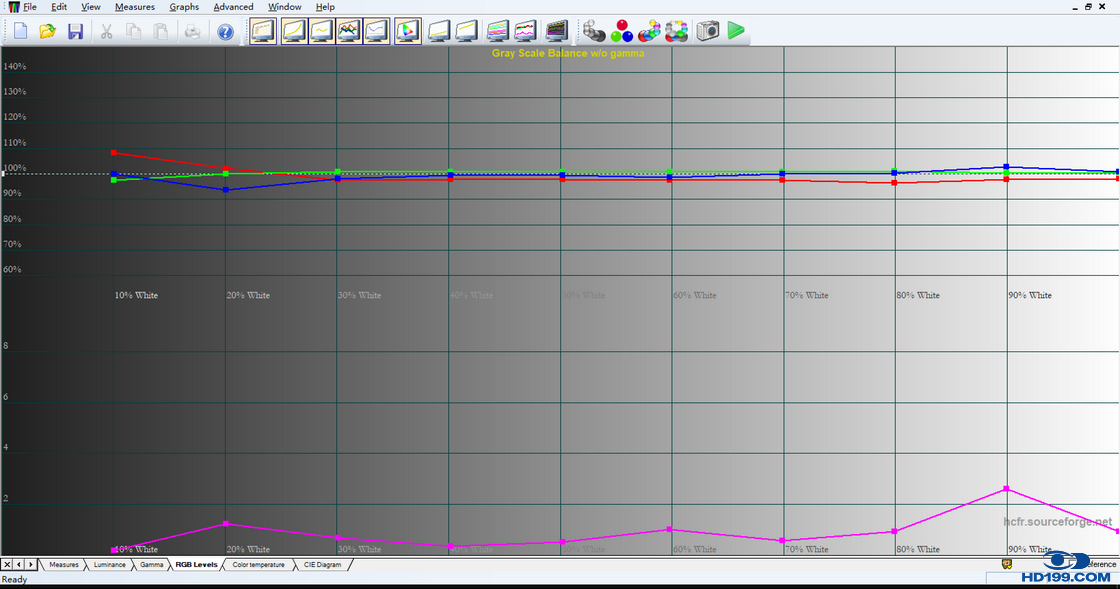
Task: Open the Near black graph icon
Action: 439,31
